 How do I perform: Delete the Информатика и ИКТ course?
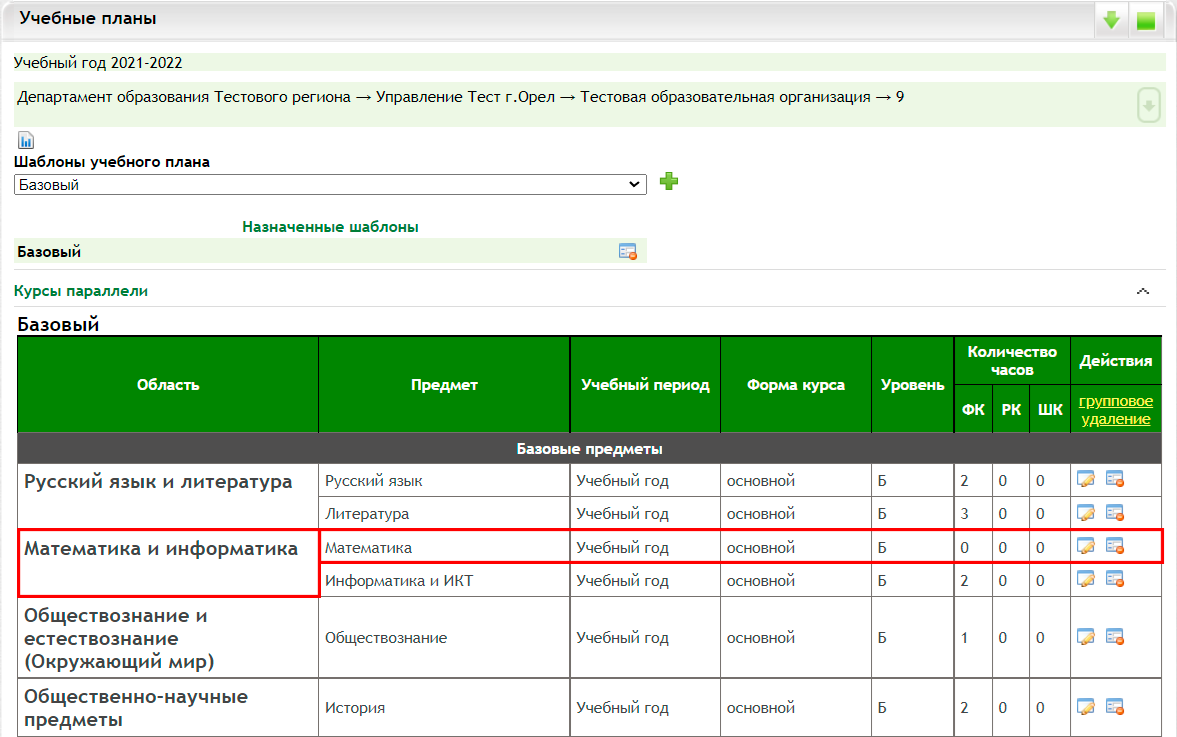(x=1114, y=580)
